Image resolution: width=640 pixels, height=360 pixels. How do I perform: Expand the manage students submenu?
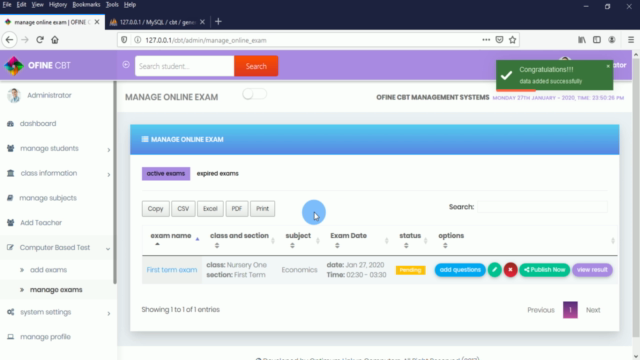coord(109,150)
